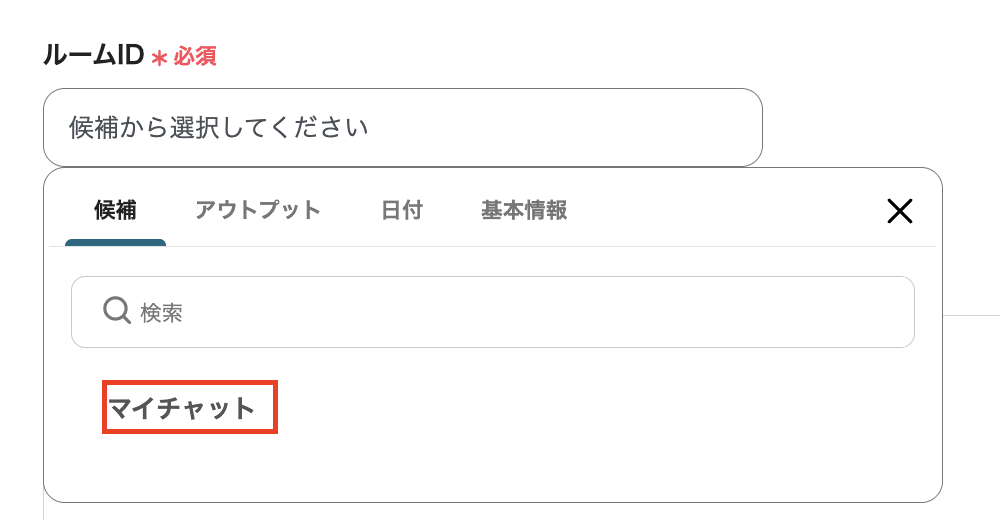
Task: Click the 必須 required marker text
Action: pos(195,57)
